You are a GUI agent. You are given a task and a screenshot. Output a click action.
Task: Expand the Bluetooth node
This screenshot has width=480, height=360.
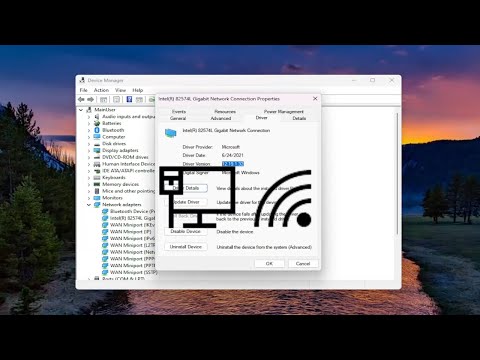(89, 130)
